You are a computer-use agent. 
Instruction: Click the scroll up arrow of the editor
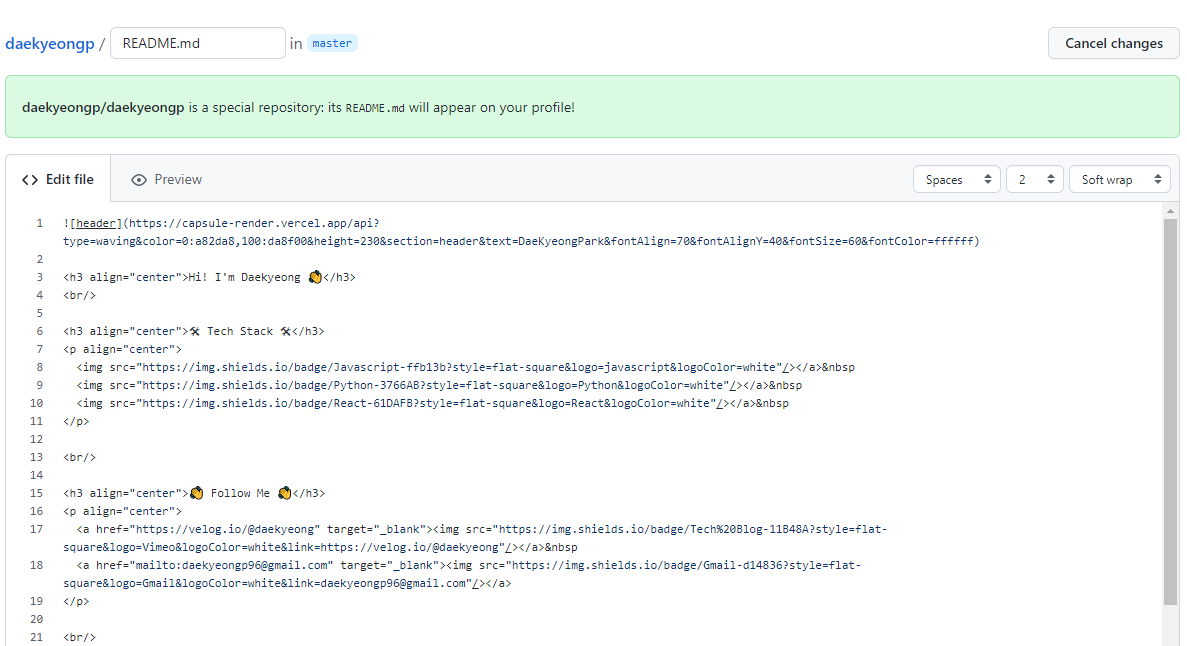pos(1170,211)
